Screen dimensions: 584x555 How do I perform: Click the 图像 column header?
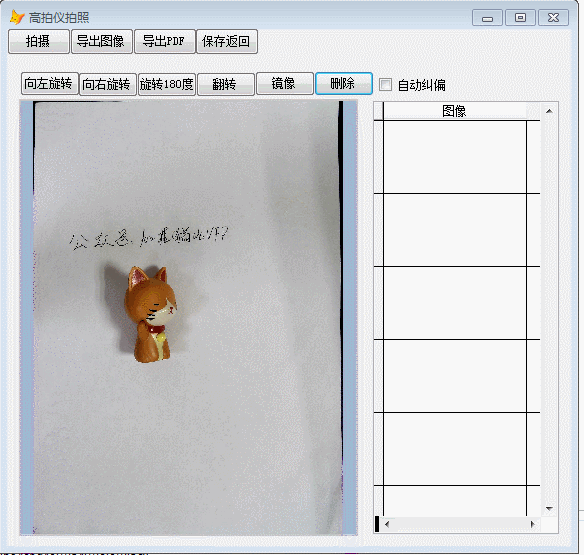click(454, 111)
